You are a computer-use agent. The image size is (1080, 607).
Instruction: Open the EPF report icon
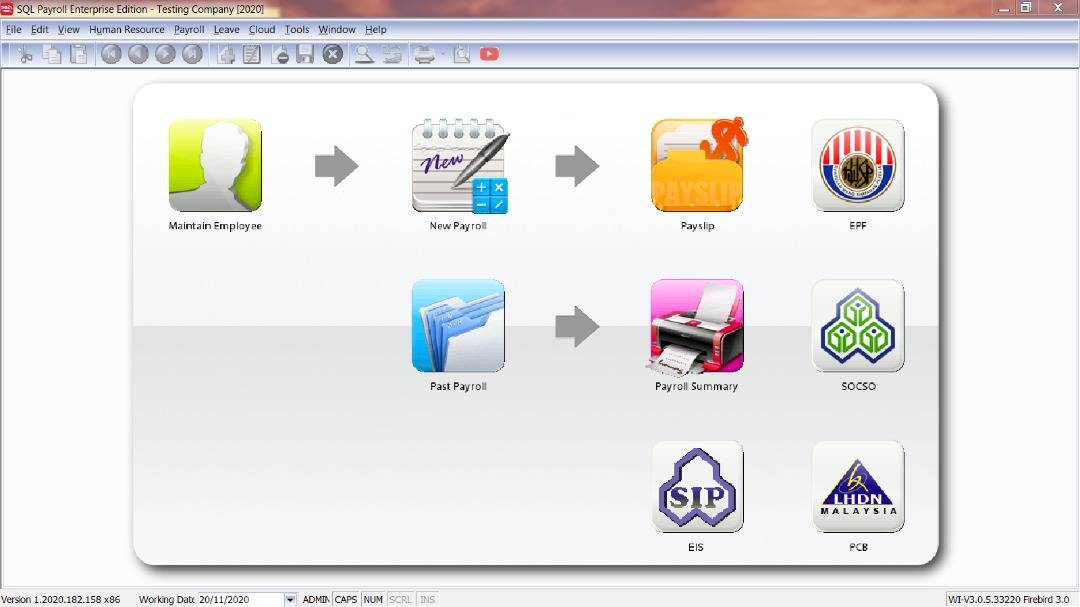click(858, 166)
